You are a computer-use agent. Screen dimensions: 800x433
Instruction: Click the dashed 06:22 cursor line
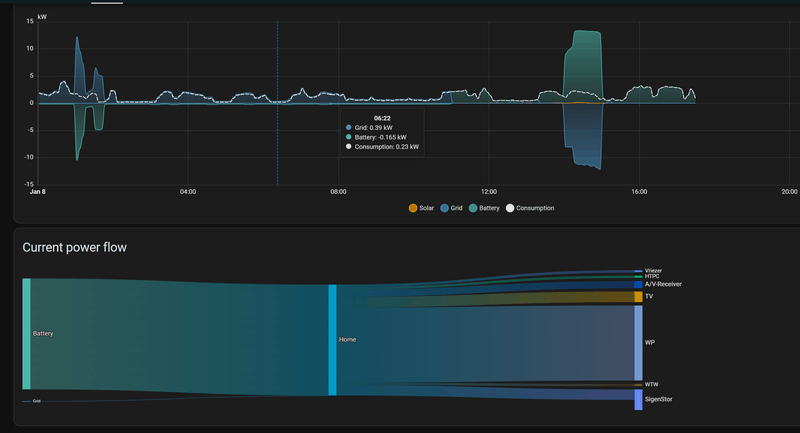[x=278, y=103]
